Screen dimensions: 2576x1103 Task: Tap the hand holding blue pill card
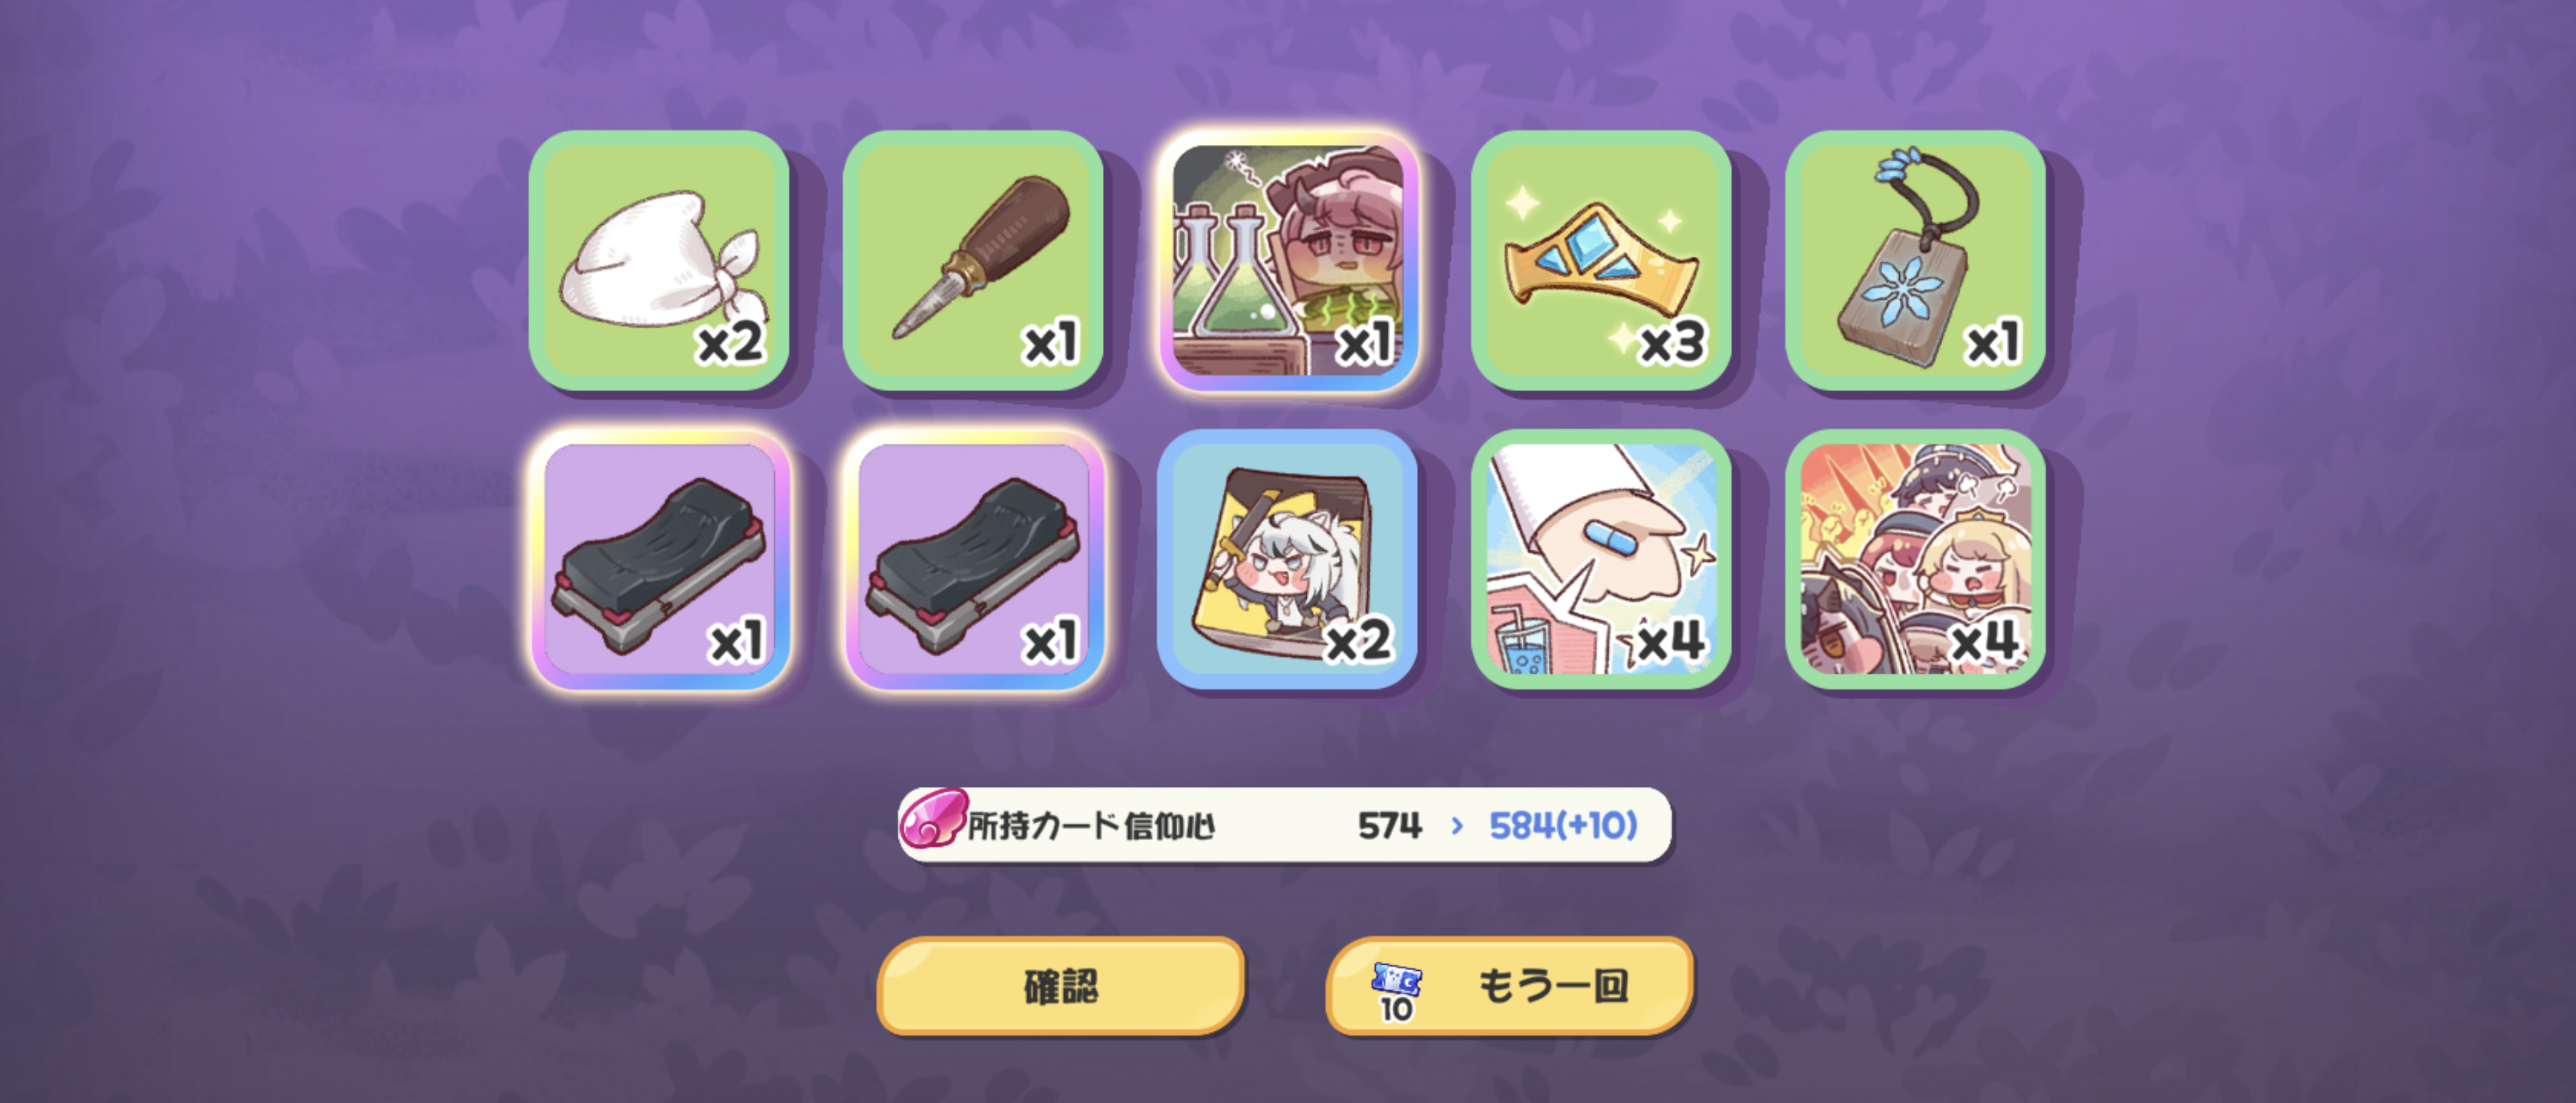pyautogui.click(x=1601, y=559)
